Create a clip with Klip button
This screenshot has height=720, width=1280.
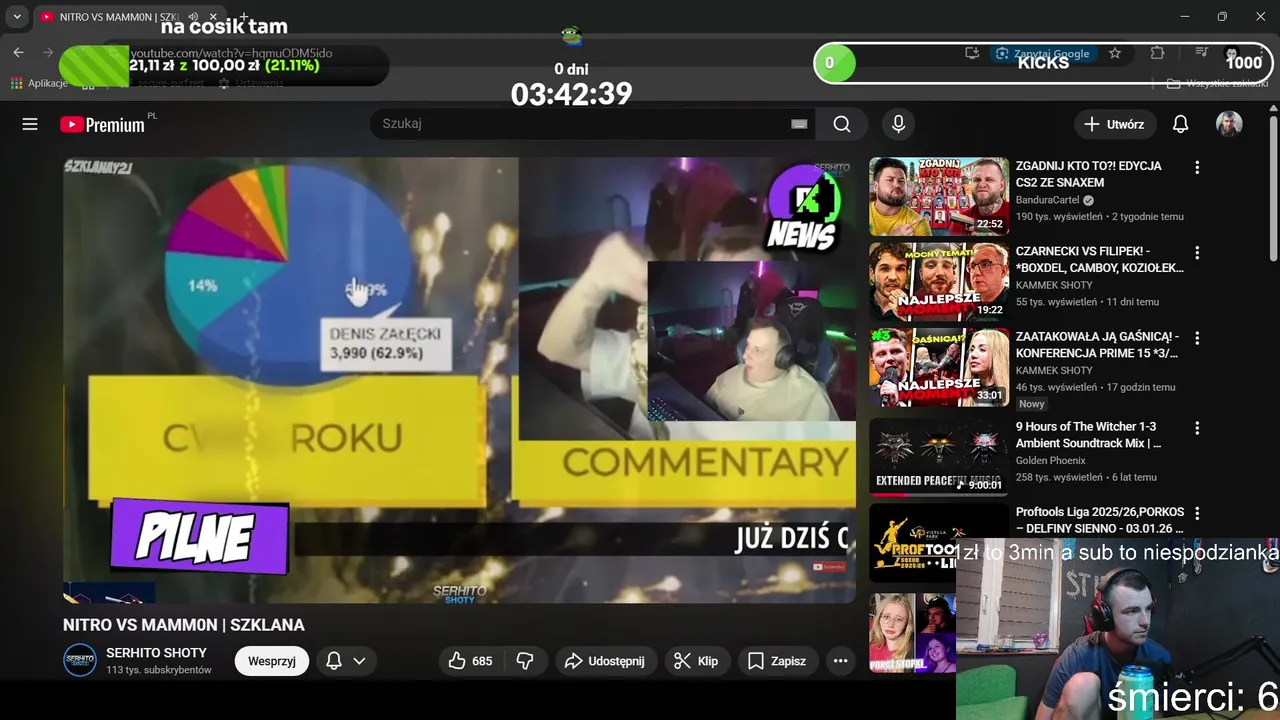(696, 661)
